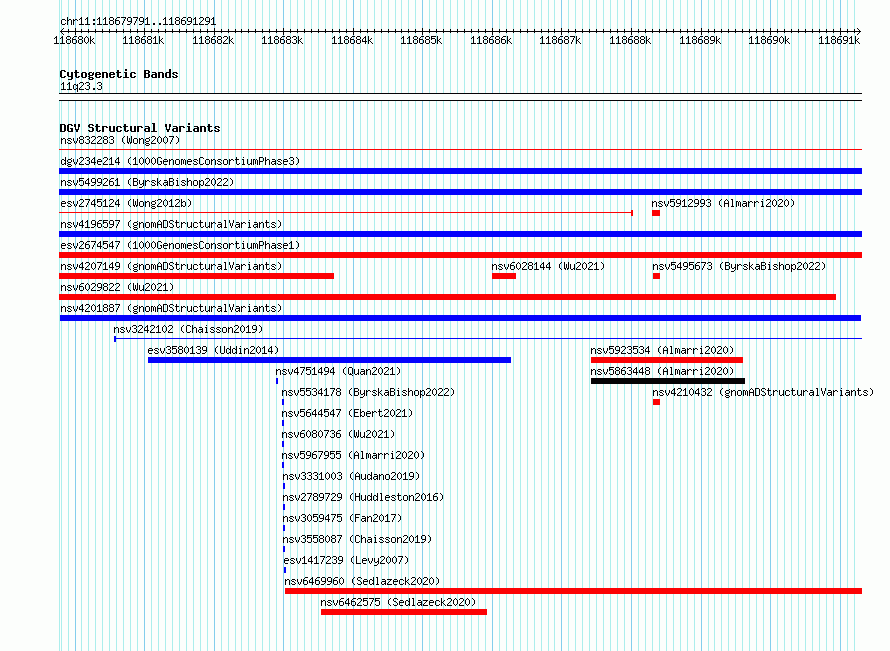Viewport: 890px width, 651px height.
Task: Click the 118682k ruler position
Action: click(213, 40)
